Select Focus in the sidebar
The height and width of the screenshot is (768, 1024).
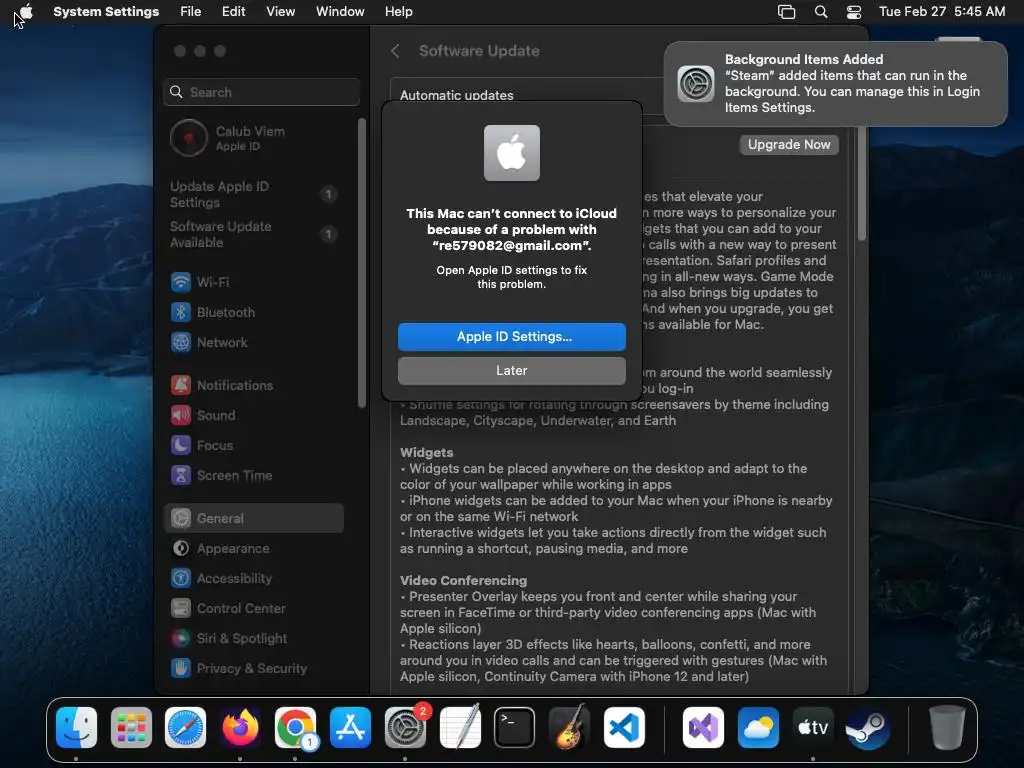coord(253,445)
